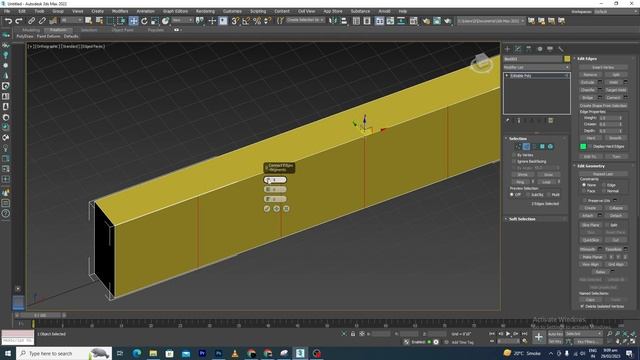Select Element sub-object level icon
The height and width of the screenshot is (360, 640).
[x=550, y=147]
